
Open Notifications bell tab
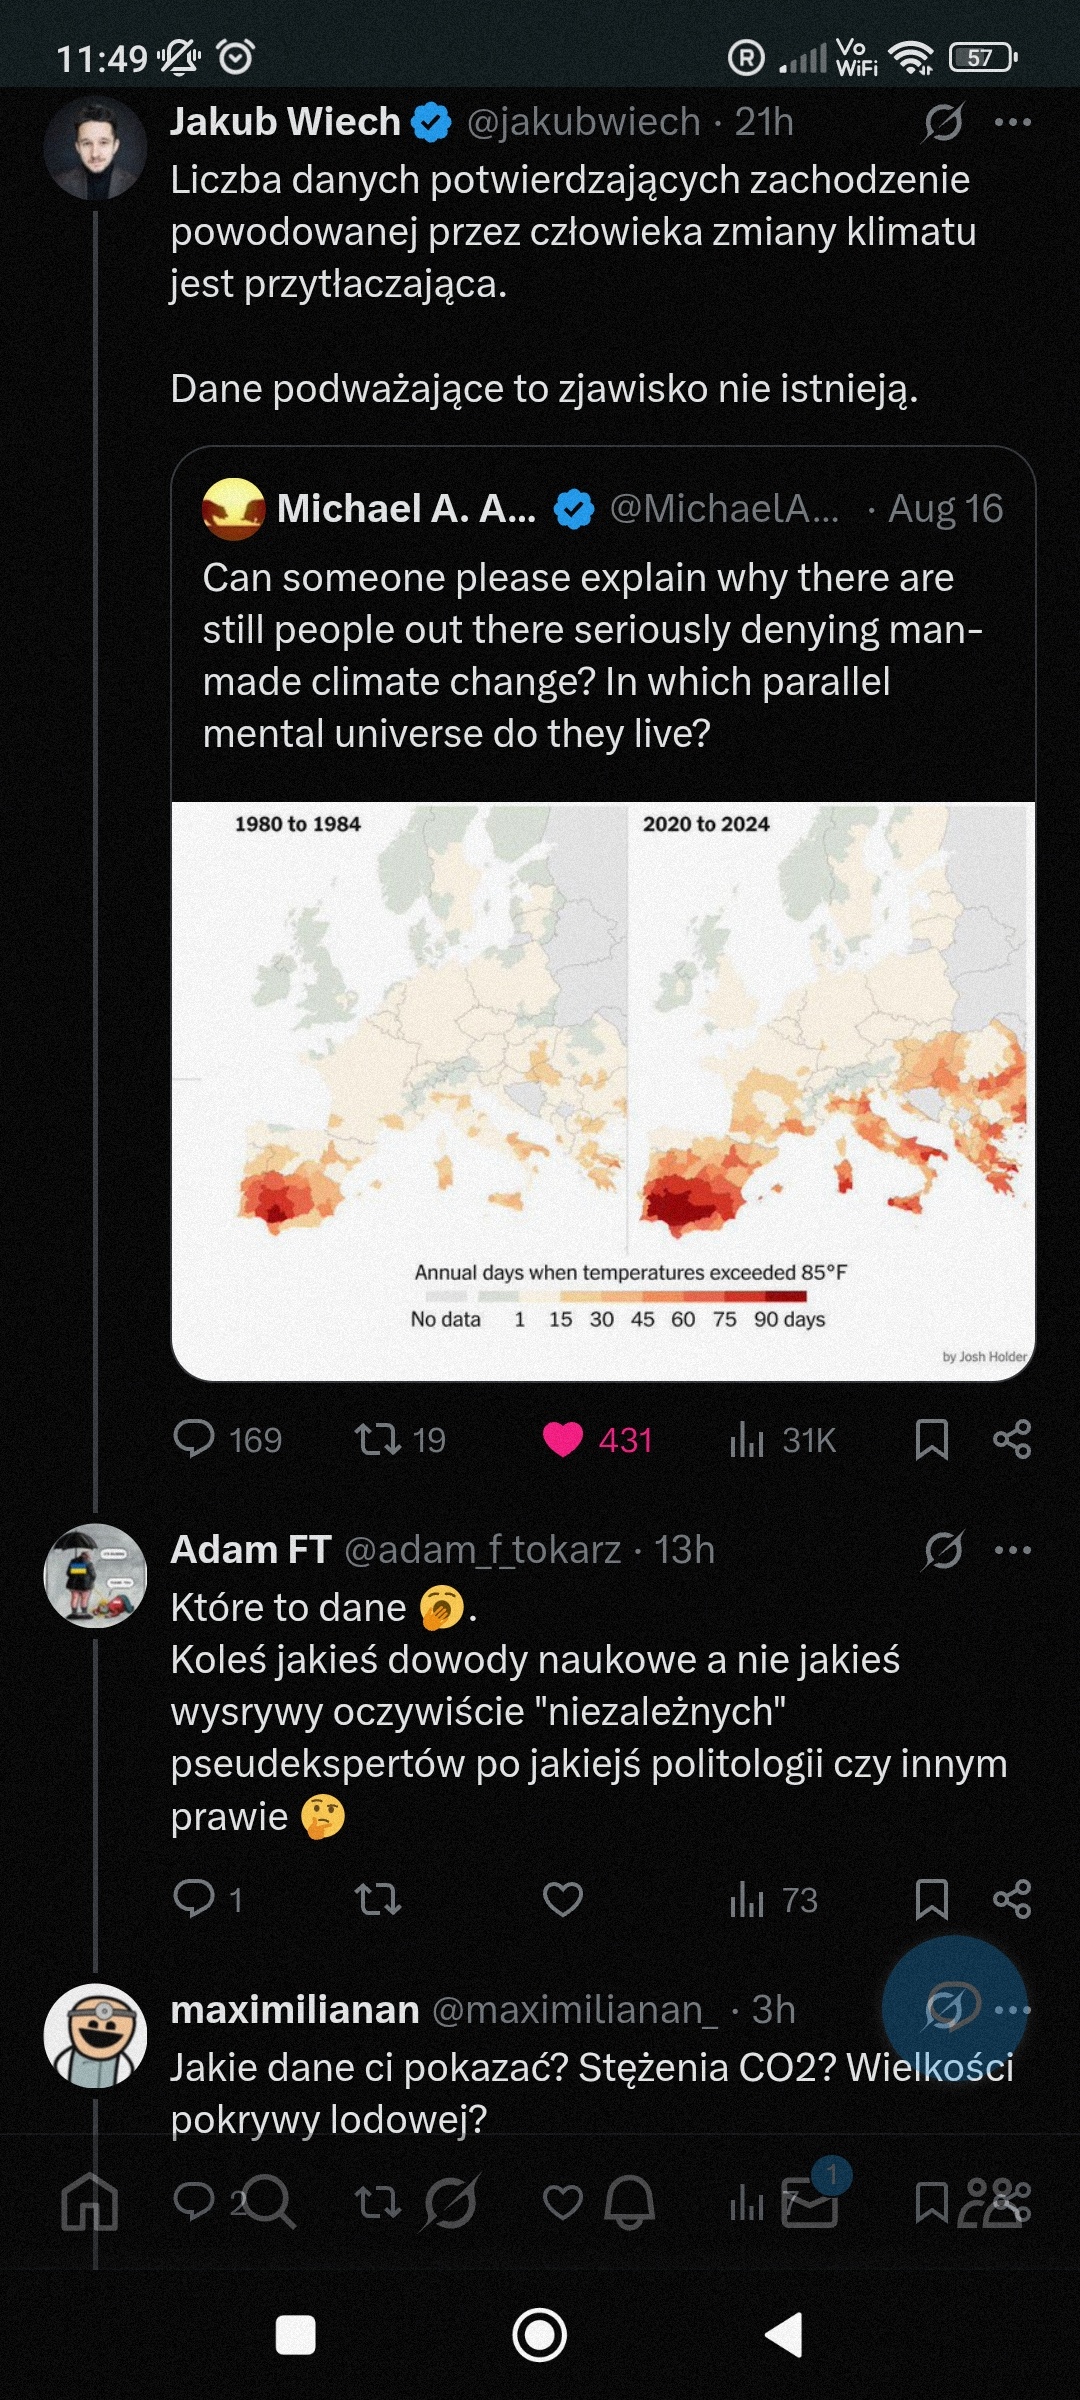pyautogui.click(x=630, y=2201)
